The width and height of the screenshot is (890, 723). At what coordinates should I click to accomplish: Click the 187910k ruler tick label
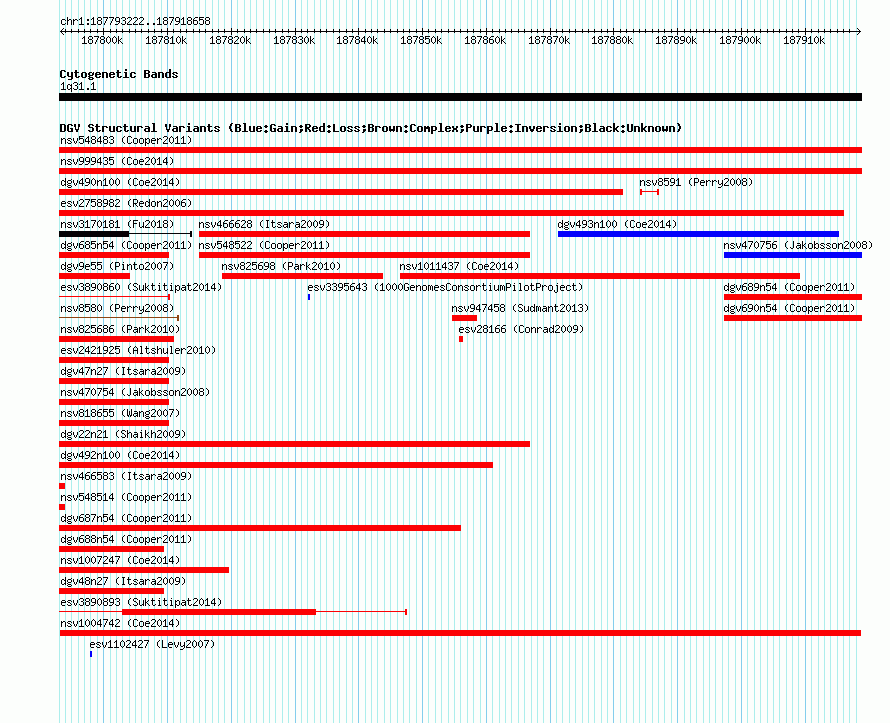(x=804, y=40)
